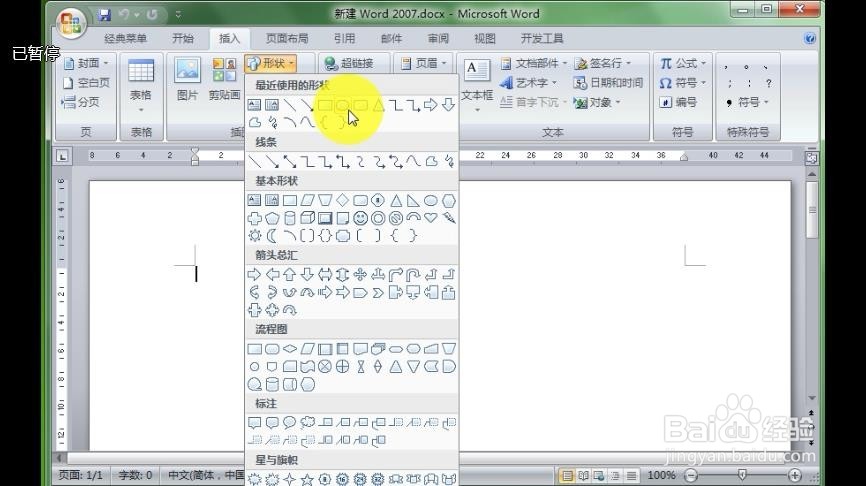The height and width of the screenshot is (486, 866).
Task: Select the straight line in Lines section
Action: tap(254, 161)
